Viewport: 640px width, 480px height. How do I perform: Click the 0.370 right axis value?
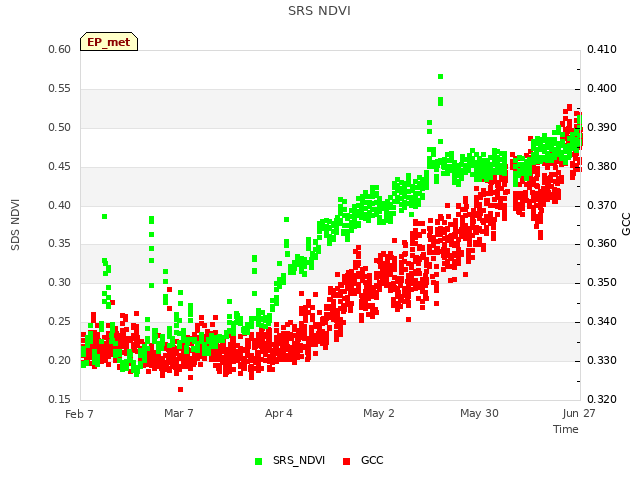[x=602, y=205]
